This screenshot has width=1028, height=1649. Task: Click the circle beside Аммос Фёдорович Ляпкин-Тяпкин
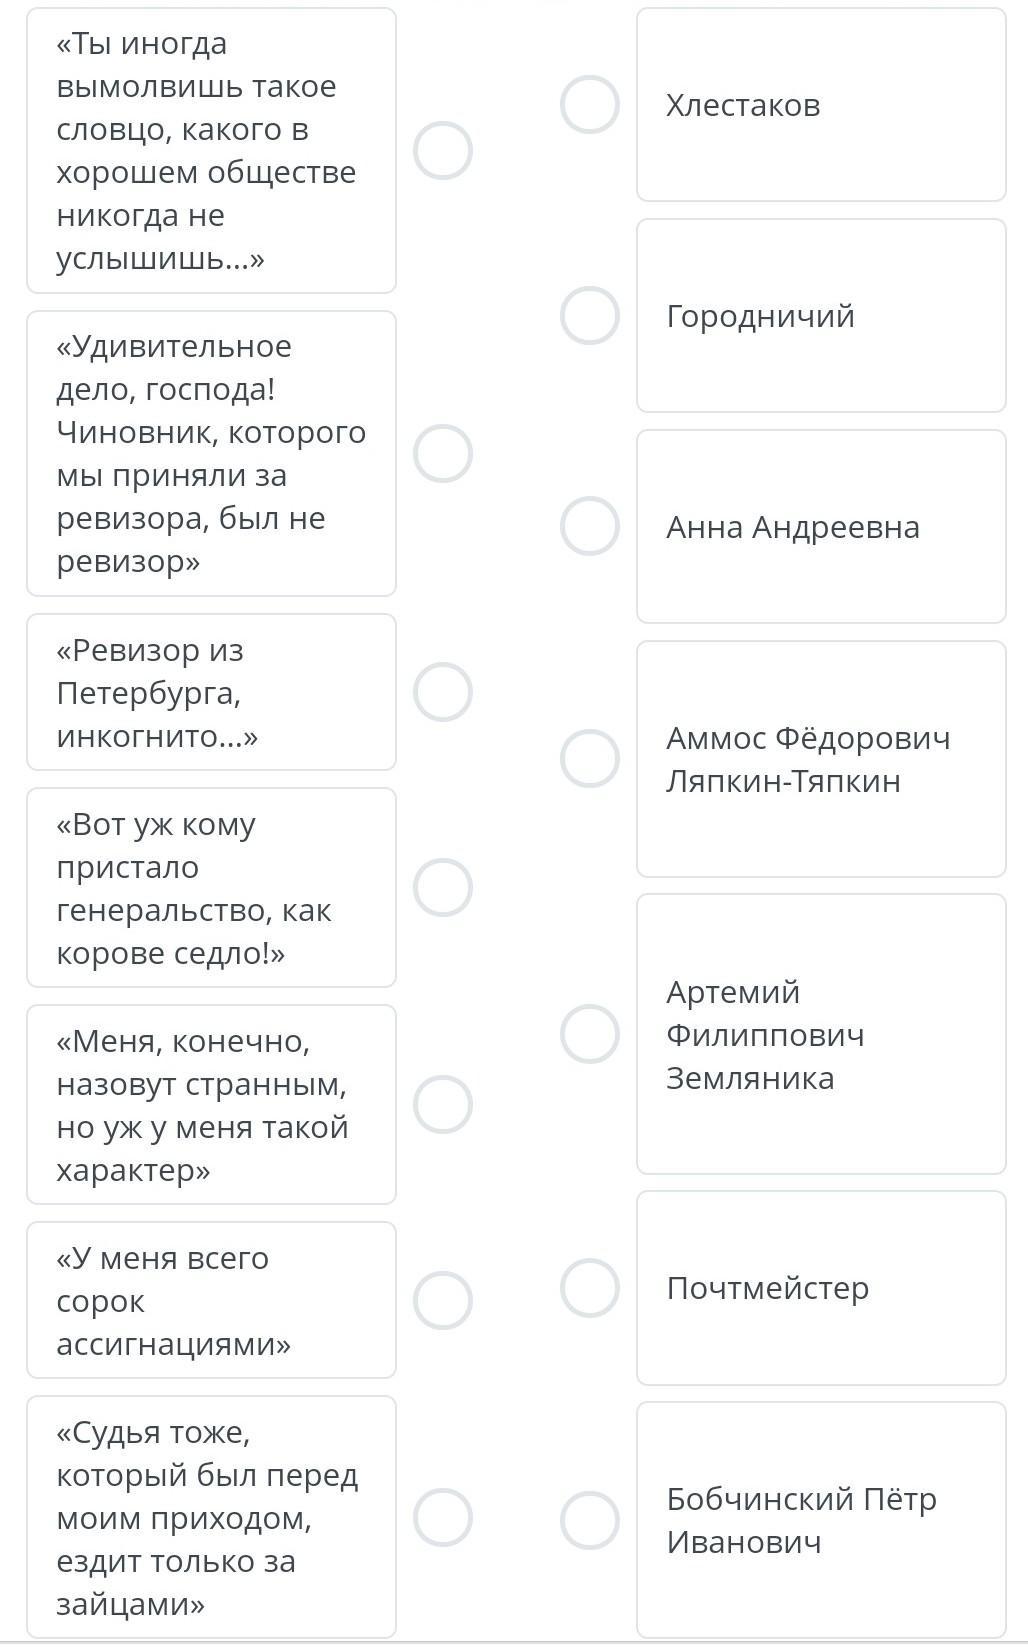click(x=590, y=759)
